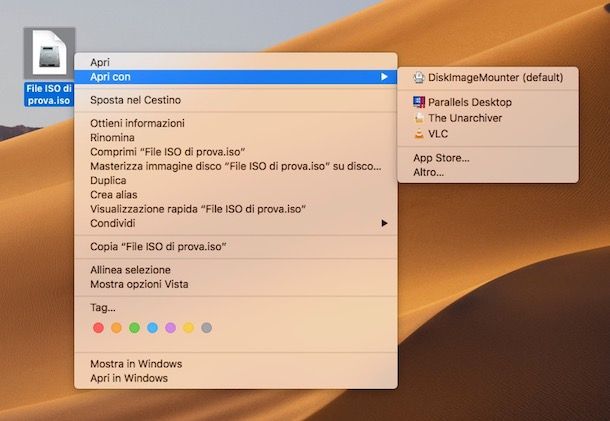Expand the Apri con submenu arrow

click(x=384, y=77)
